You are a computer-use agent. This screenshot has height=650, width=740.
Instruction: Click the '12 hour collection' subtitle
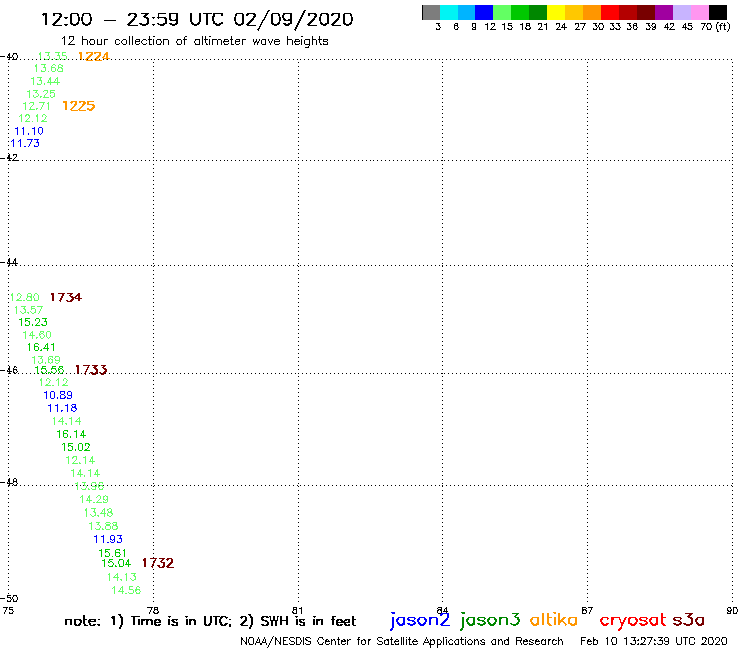pyautogui.click(x=194, y=41)
